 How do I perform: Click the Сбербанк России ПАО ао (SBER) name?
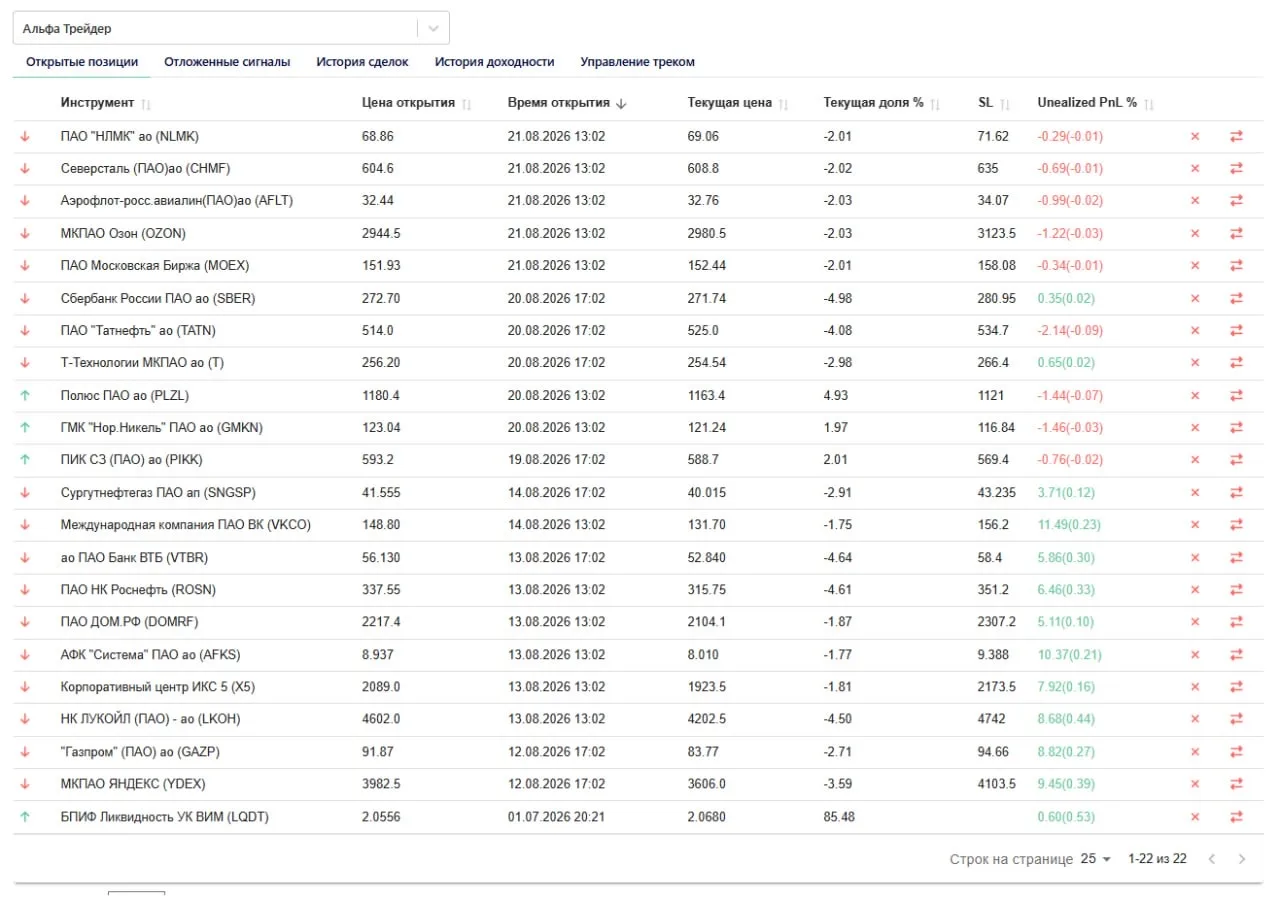[158, 298]
